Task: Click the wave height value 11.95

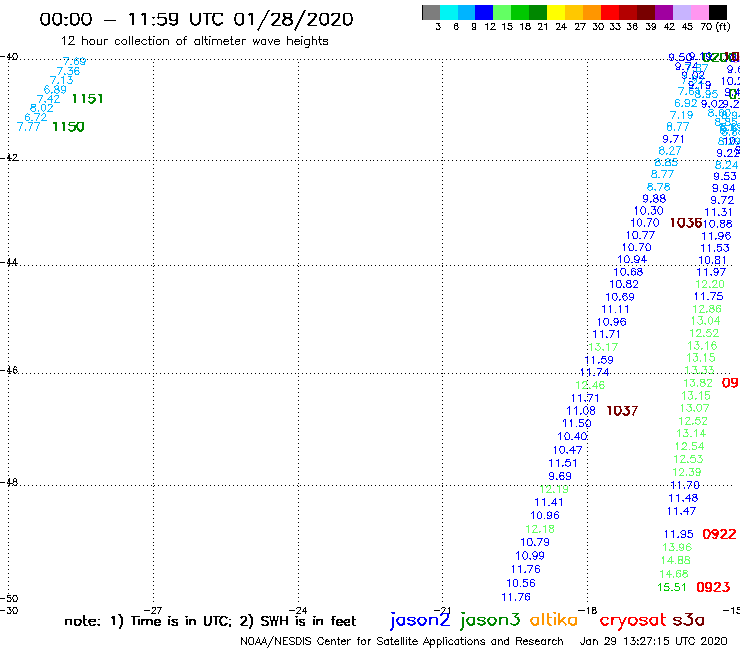Action: [679, 534]
